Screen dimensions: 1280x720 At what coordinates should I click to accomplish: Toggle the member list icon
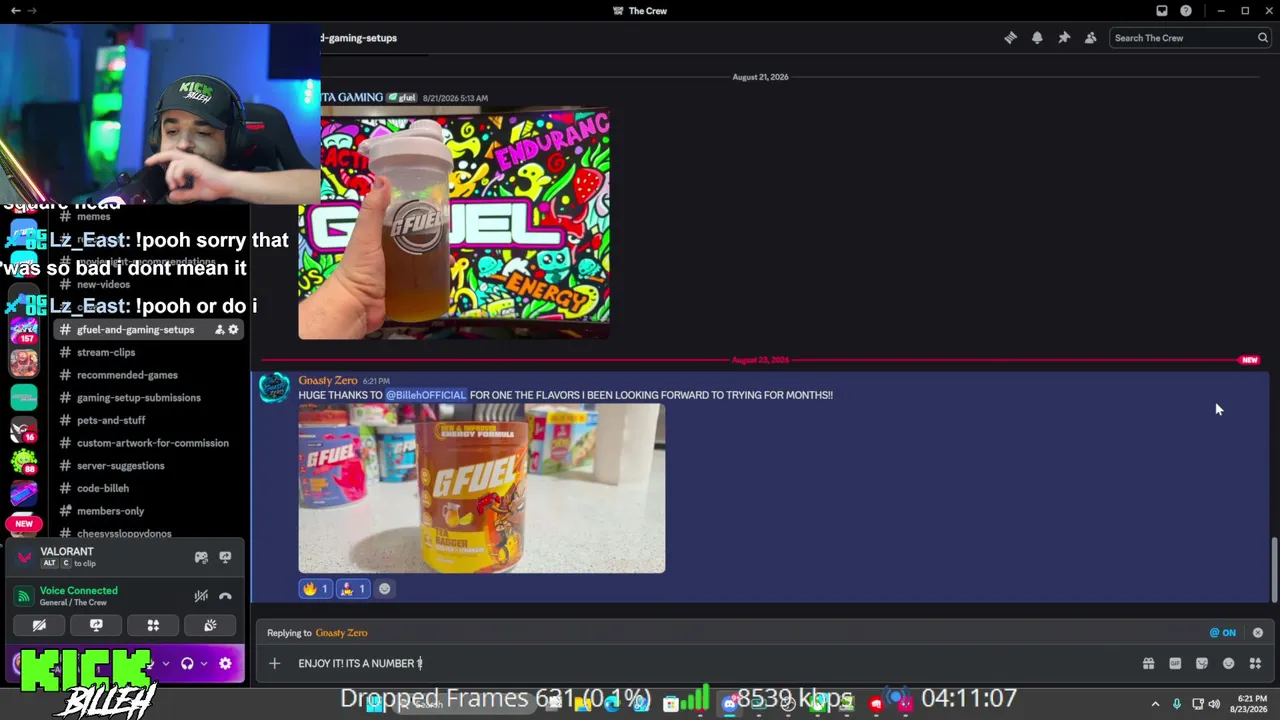click(1091, 38)
